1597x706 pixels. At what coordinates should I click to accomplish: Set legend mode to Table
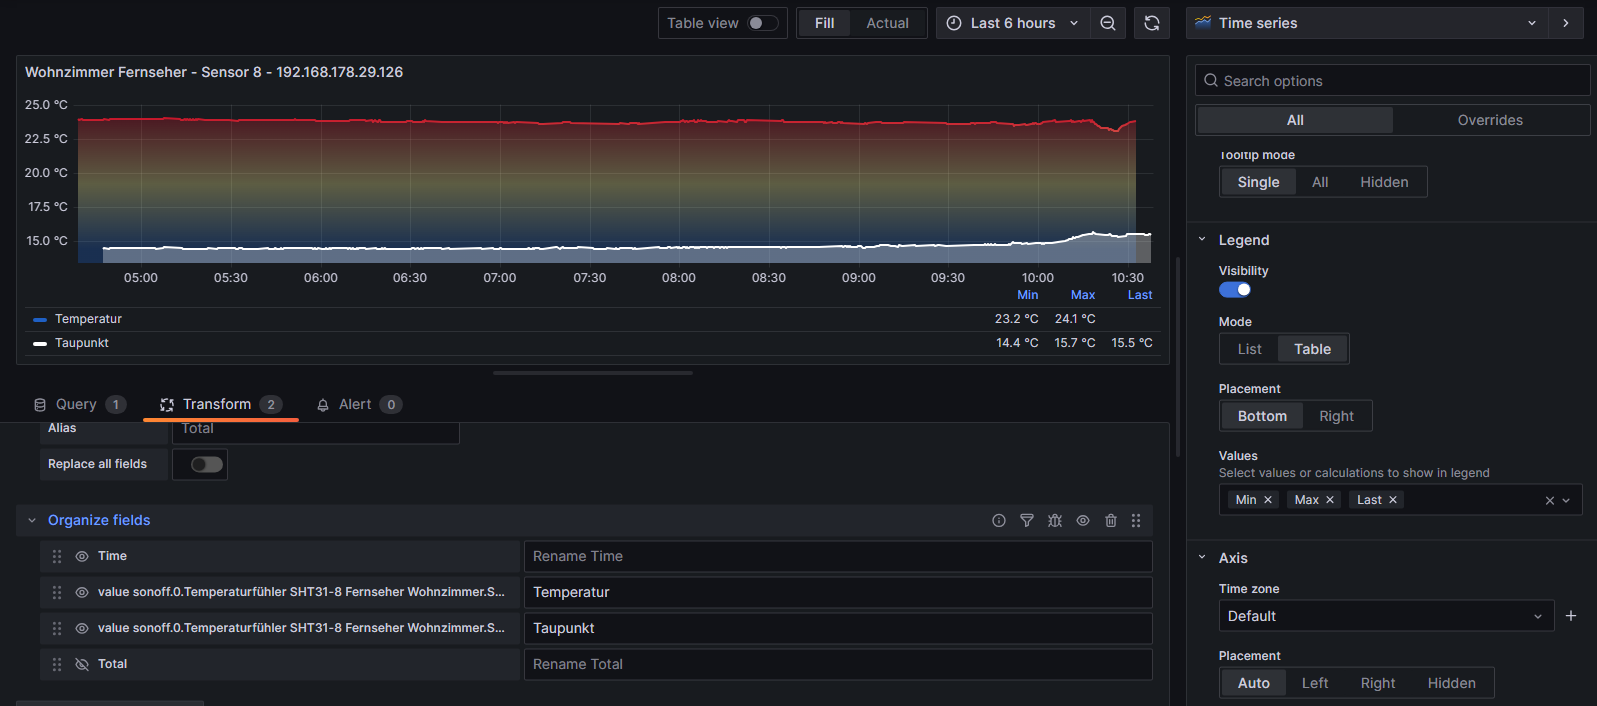1312,349
